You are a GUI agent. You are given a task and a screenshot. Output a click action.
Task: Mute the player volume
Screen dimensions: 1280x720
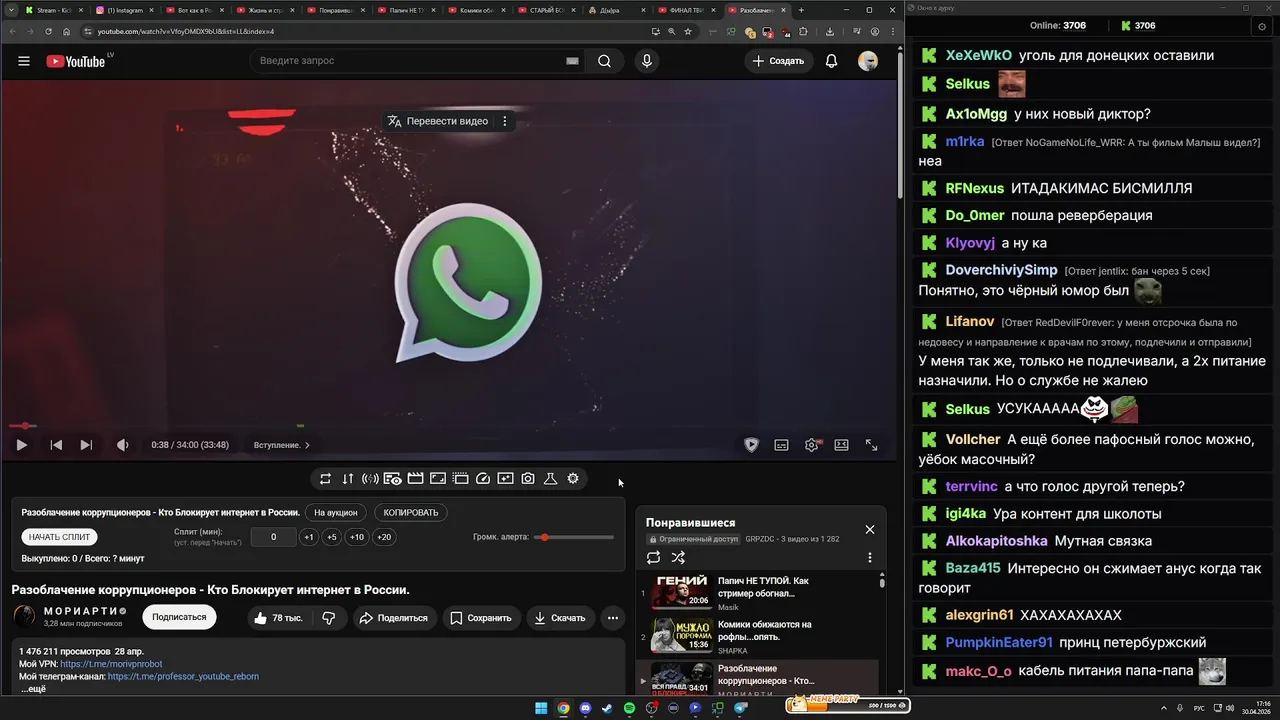click(x=122, y=445)
